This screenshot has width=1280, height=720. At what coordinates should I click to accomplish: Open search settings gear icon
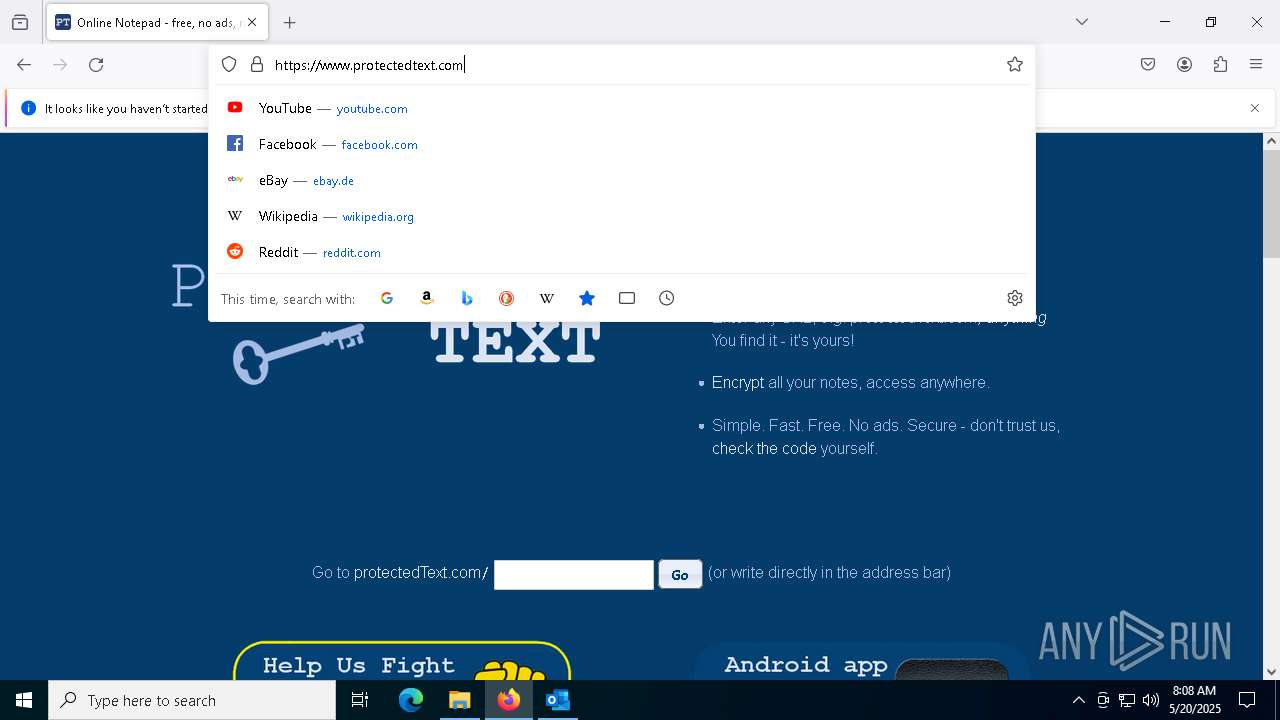tap(1015, 298)
